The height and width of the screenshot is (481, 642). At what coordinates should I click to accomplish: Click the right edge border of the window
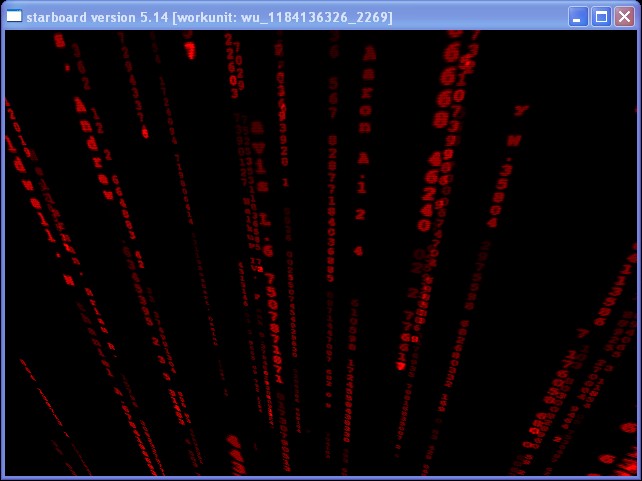click(x=639, y=250)
